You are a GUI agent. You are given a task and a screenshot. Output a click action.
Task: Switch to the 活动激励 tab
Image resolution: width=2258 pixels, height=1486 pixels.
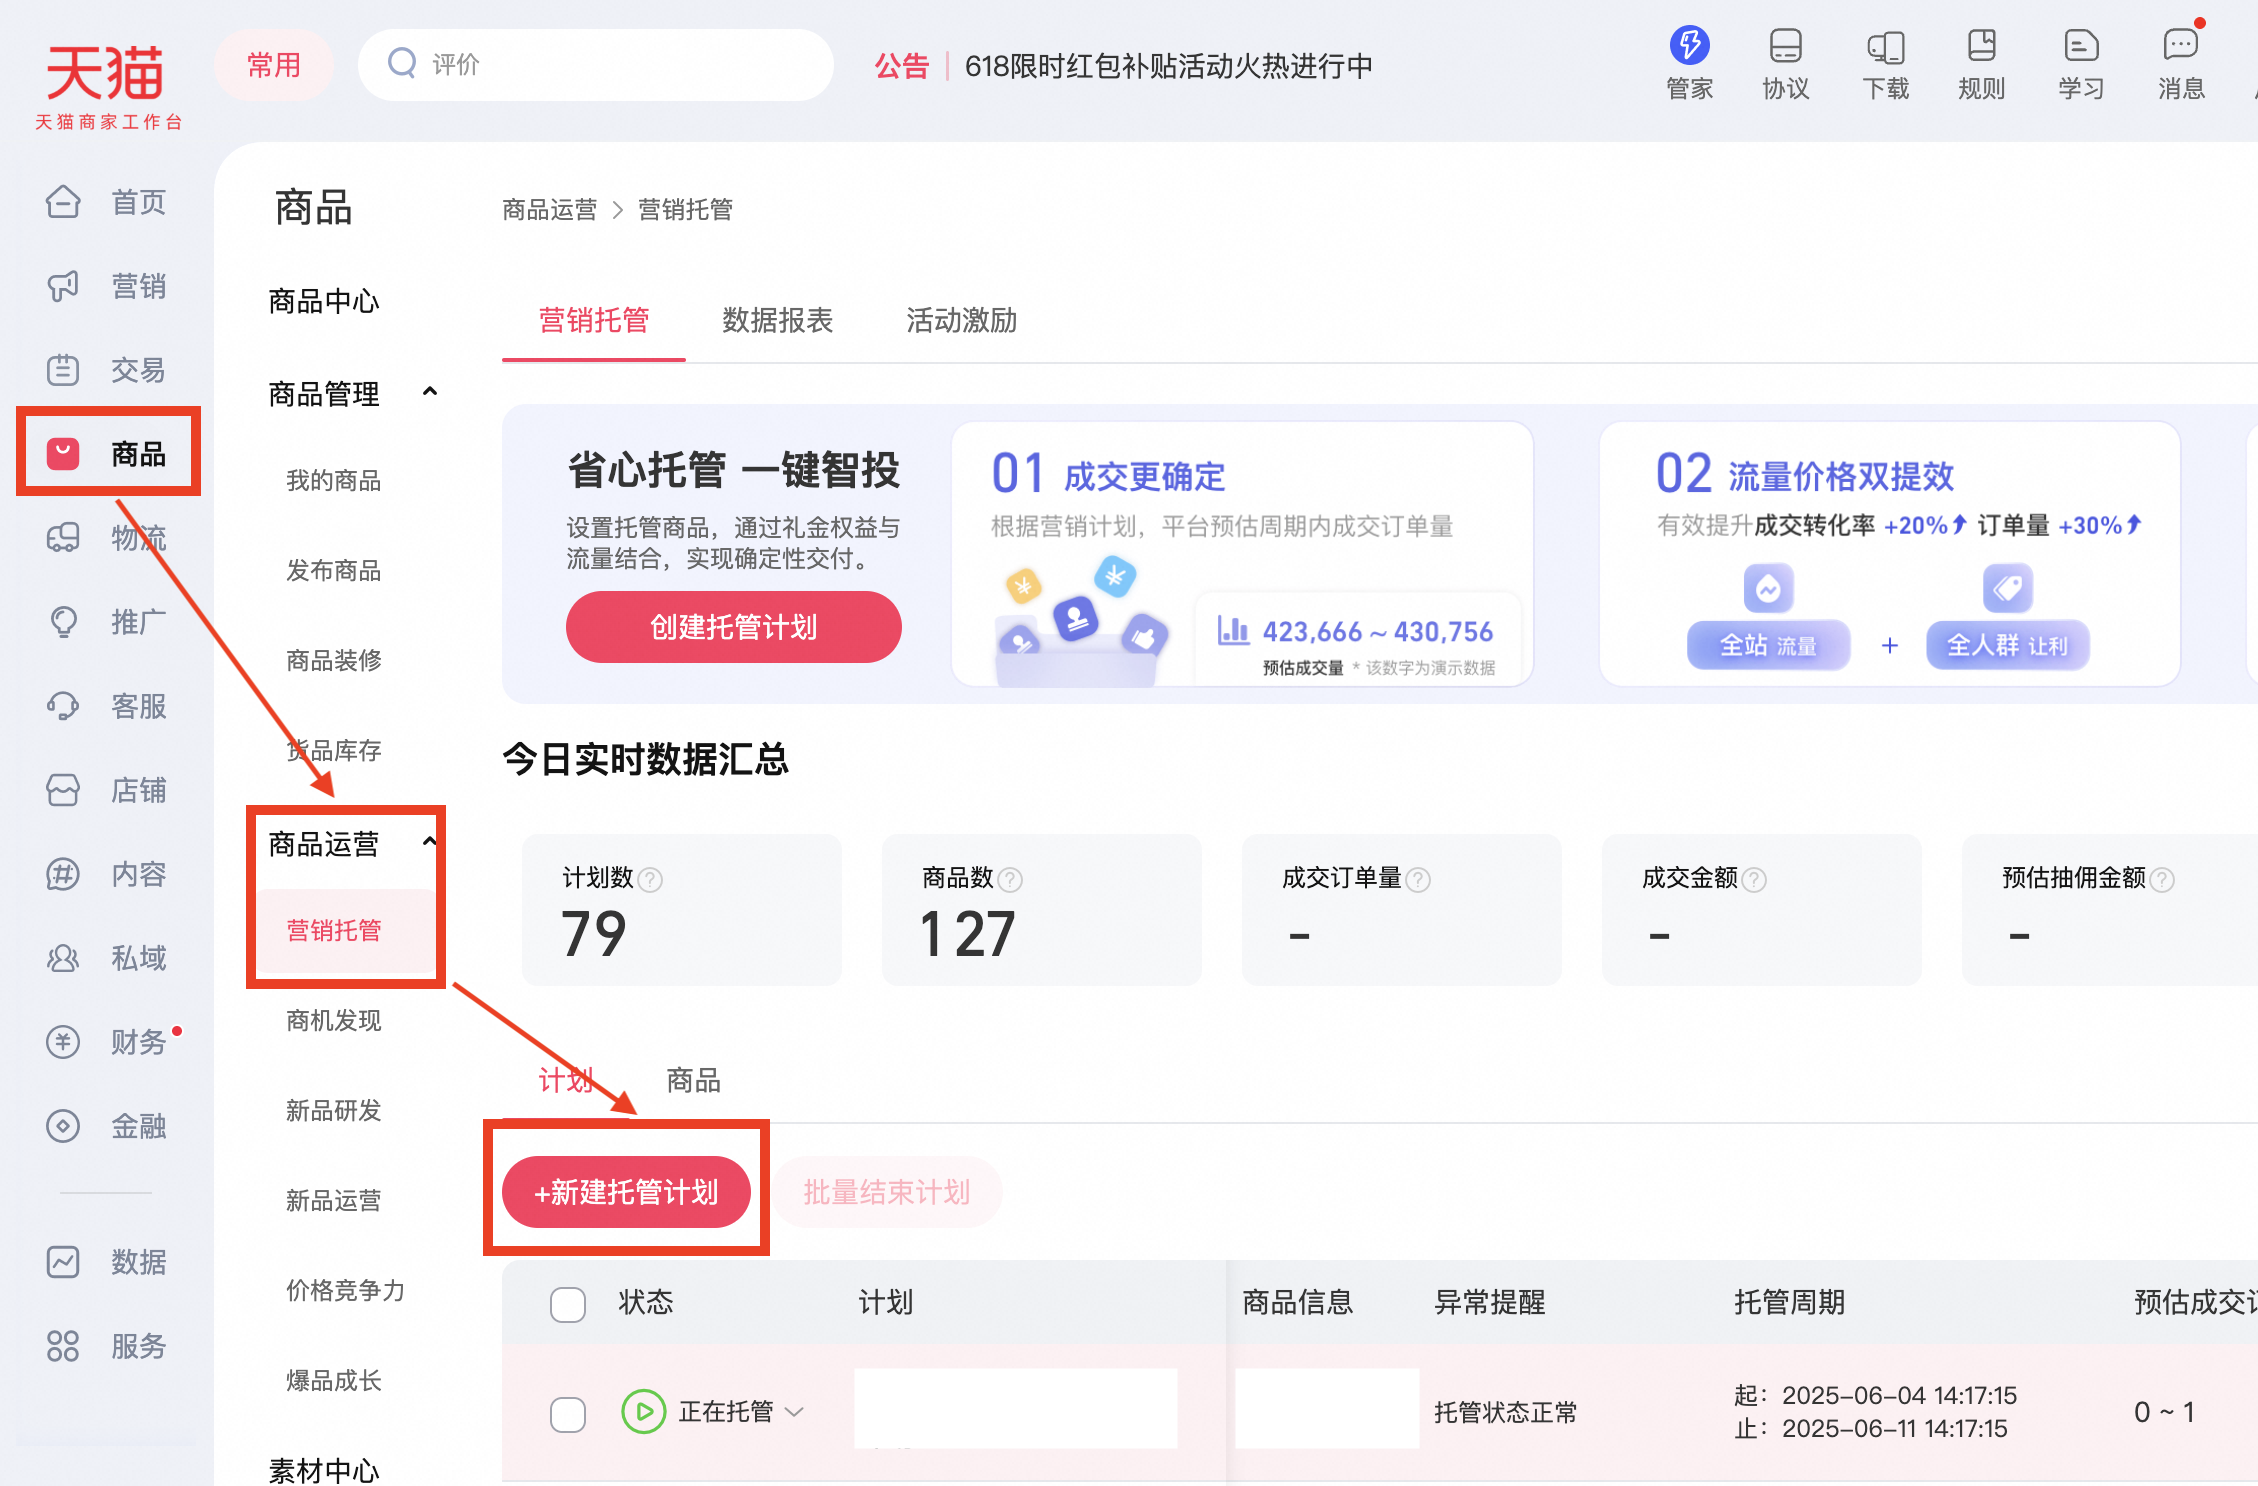(961, 320)
